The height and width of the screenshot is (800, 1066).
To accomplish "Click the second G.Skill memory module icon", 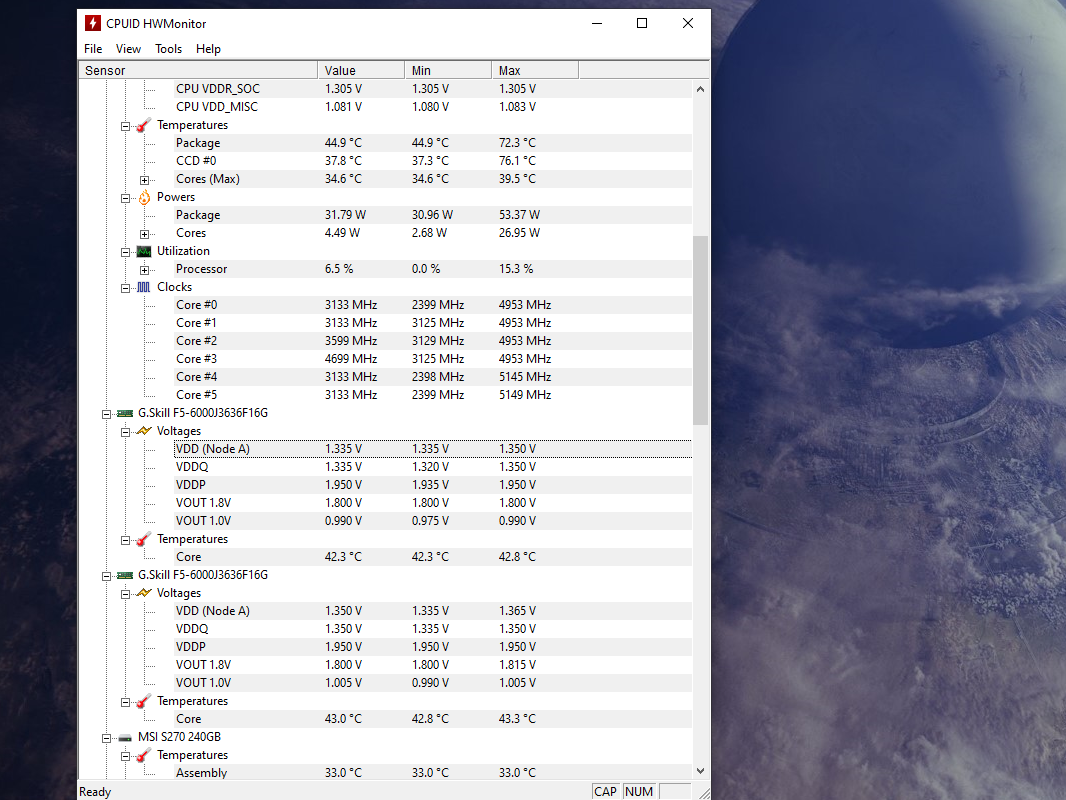I will pyautogui.click(x=124, y=575).
